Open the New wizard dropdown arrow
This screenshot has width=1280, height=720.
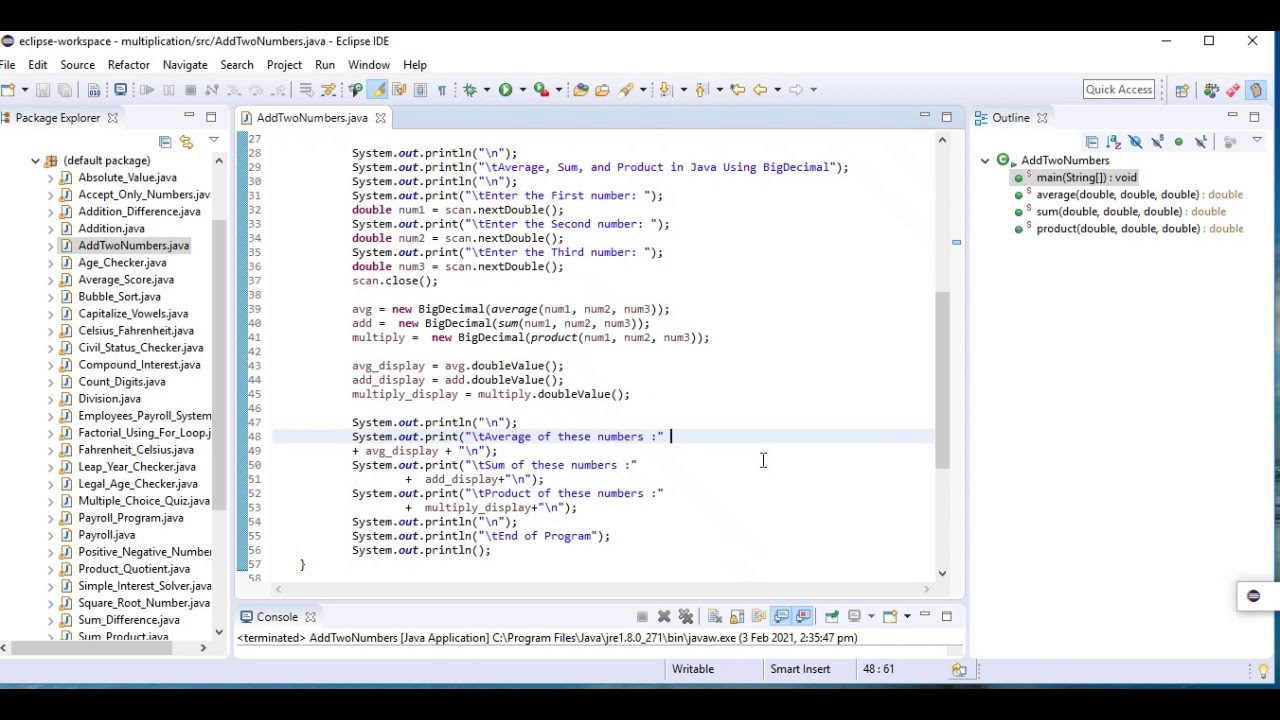pyautogui.click(x=24, y=90)
